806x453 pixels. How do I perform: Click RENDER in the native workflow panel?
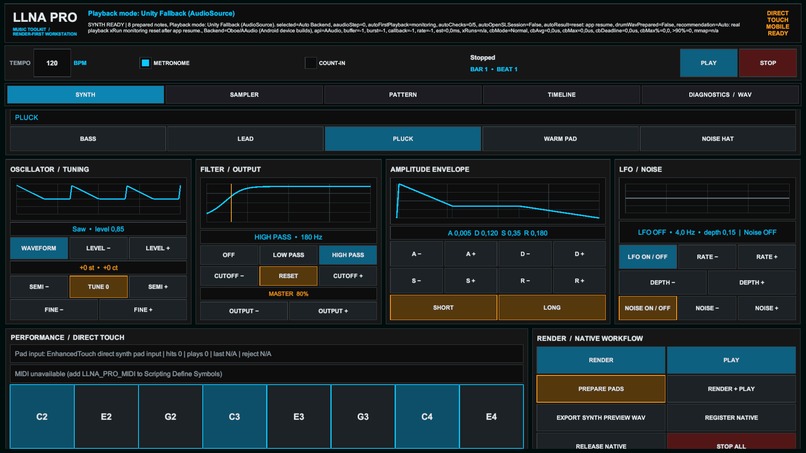(601, 360)
